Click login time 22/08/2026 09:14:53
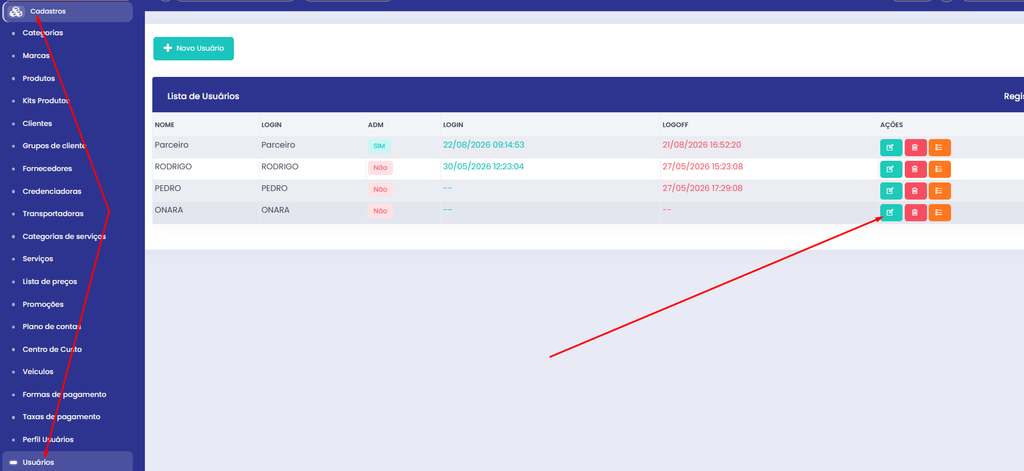1024x471 pixels. coord(484,145)
